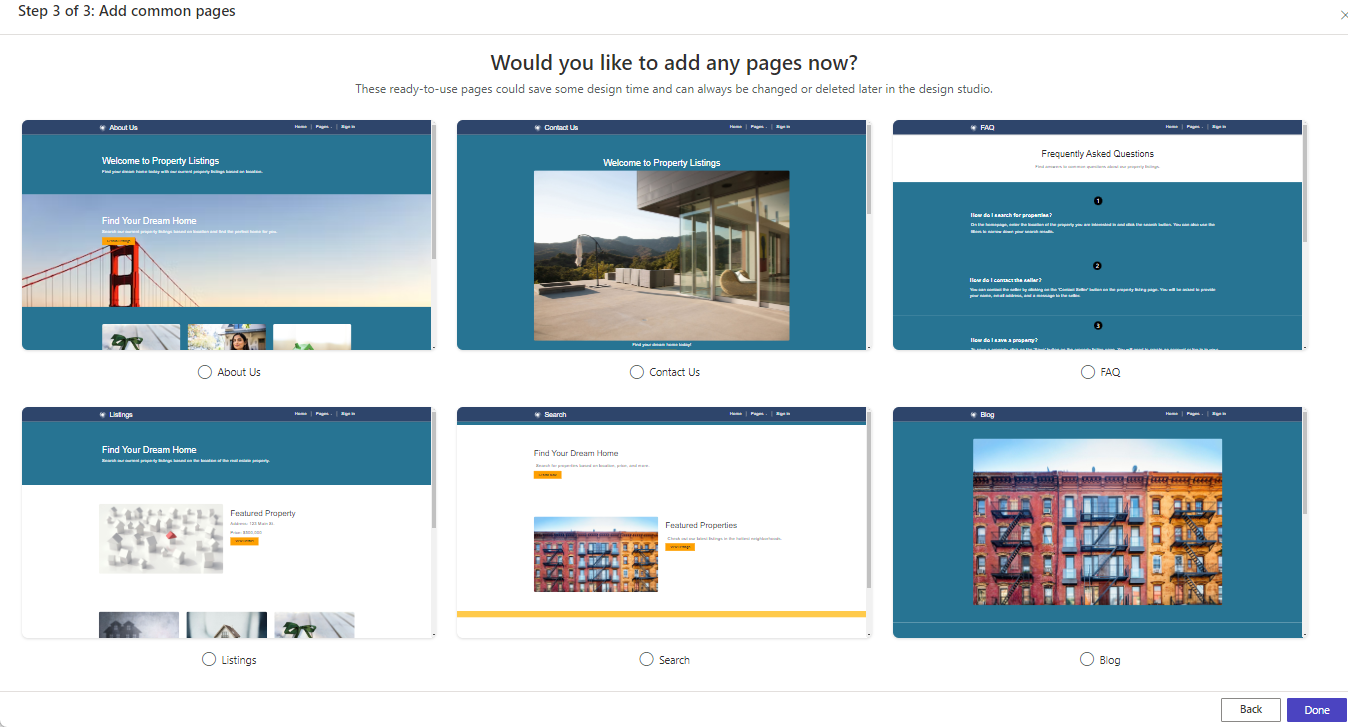
Task: Choose the FAQ page radio button
Action: [1088, 372]
